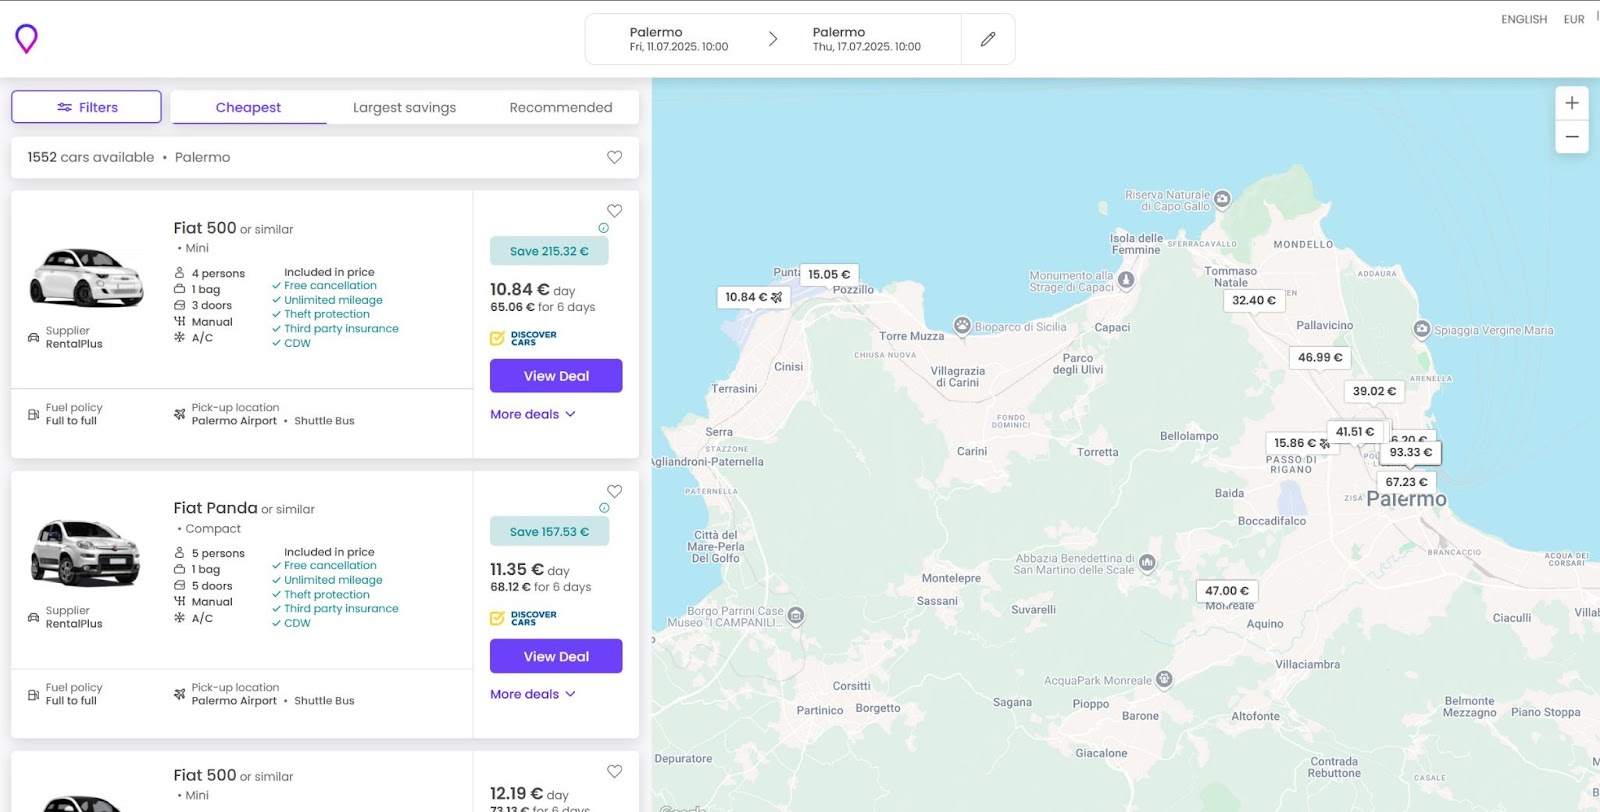Select the 93.33 € map marker
1600x812 pixels.
pyautogui.click(x=1410, y=452)
